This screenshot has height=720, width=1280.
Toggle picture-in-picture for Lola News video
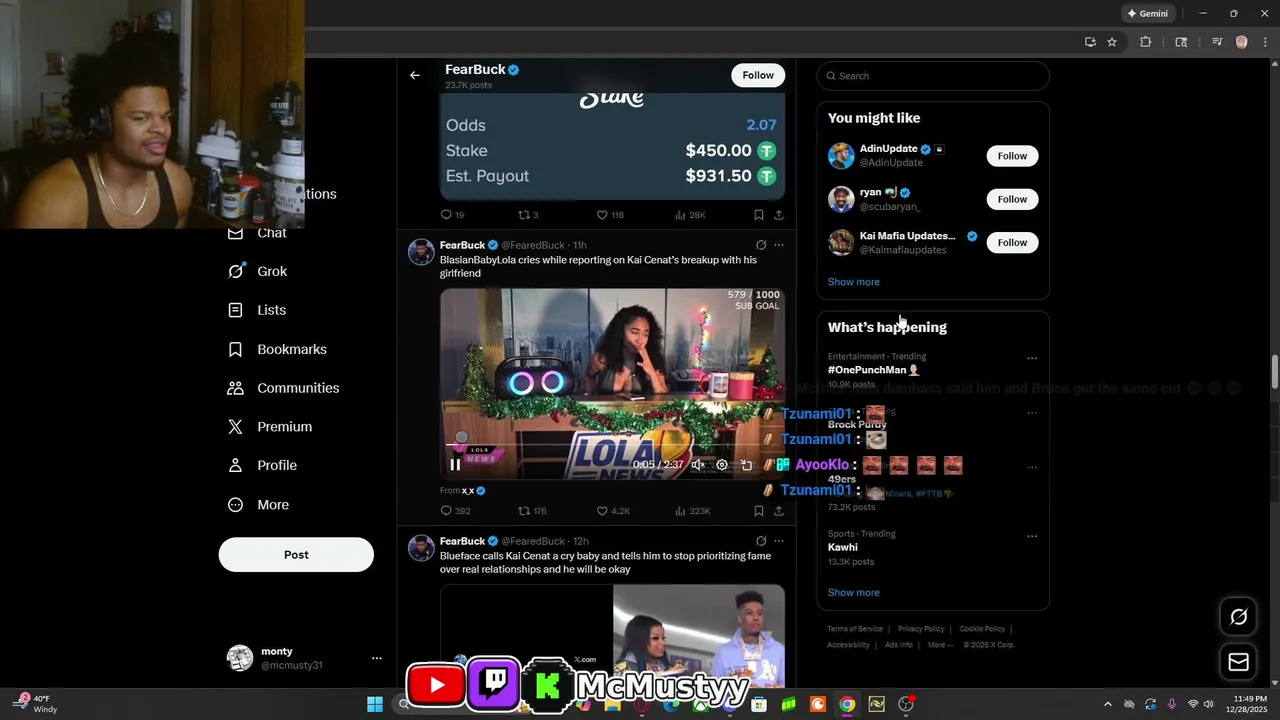point(746,464)
